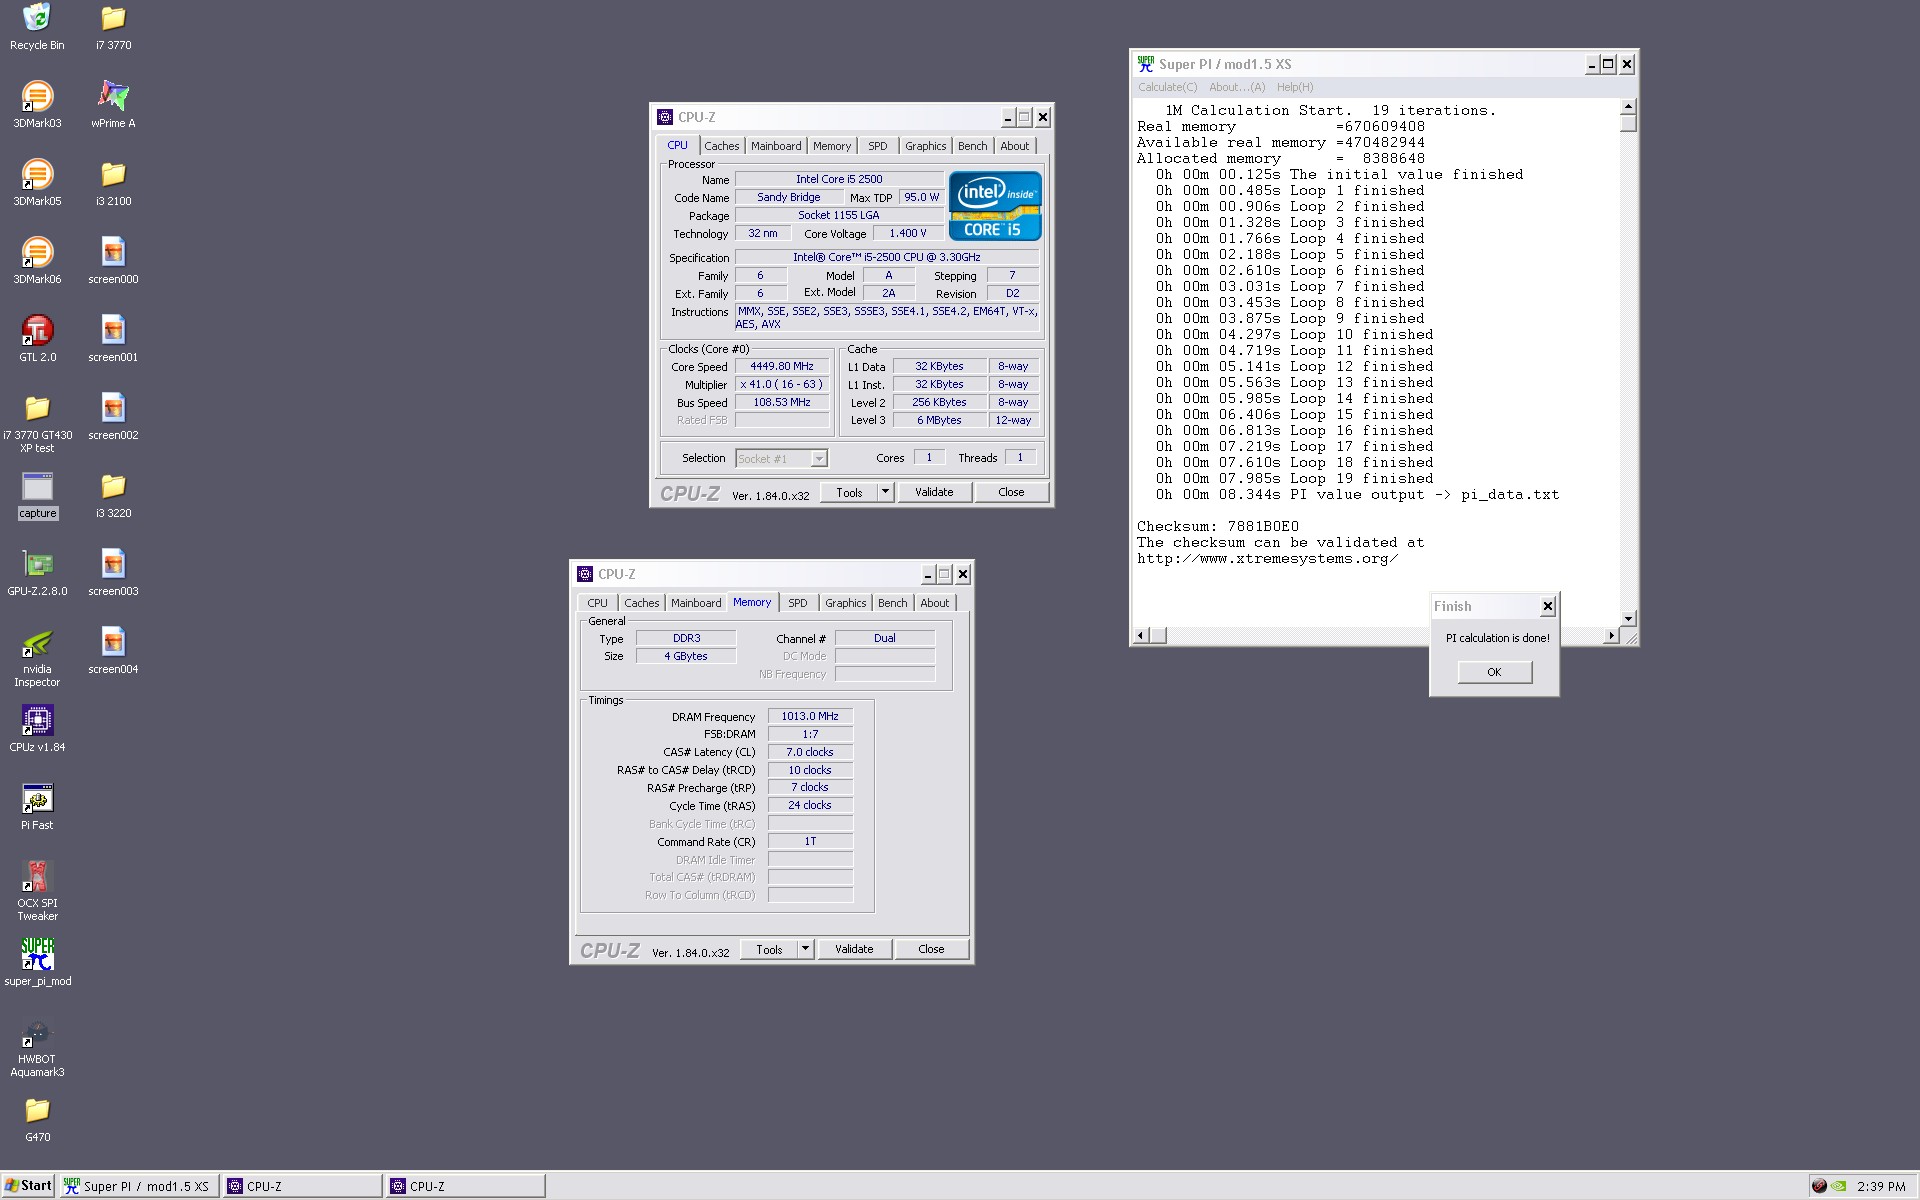Select the screen003 image file icon
Screen dimensions: 1920x1200
113,572
